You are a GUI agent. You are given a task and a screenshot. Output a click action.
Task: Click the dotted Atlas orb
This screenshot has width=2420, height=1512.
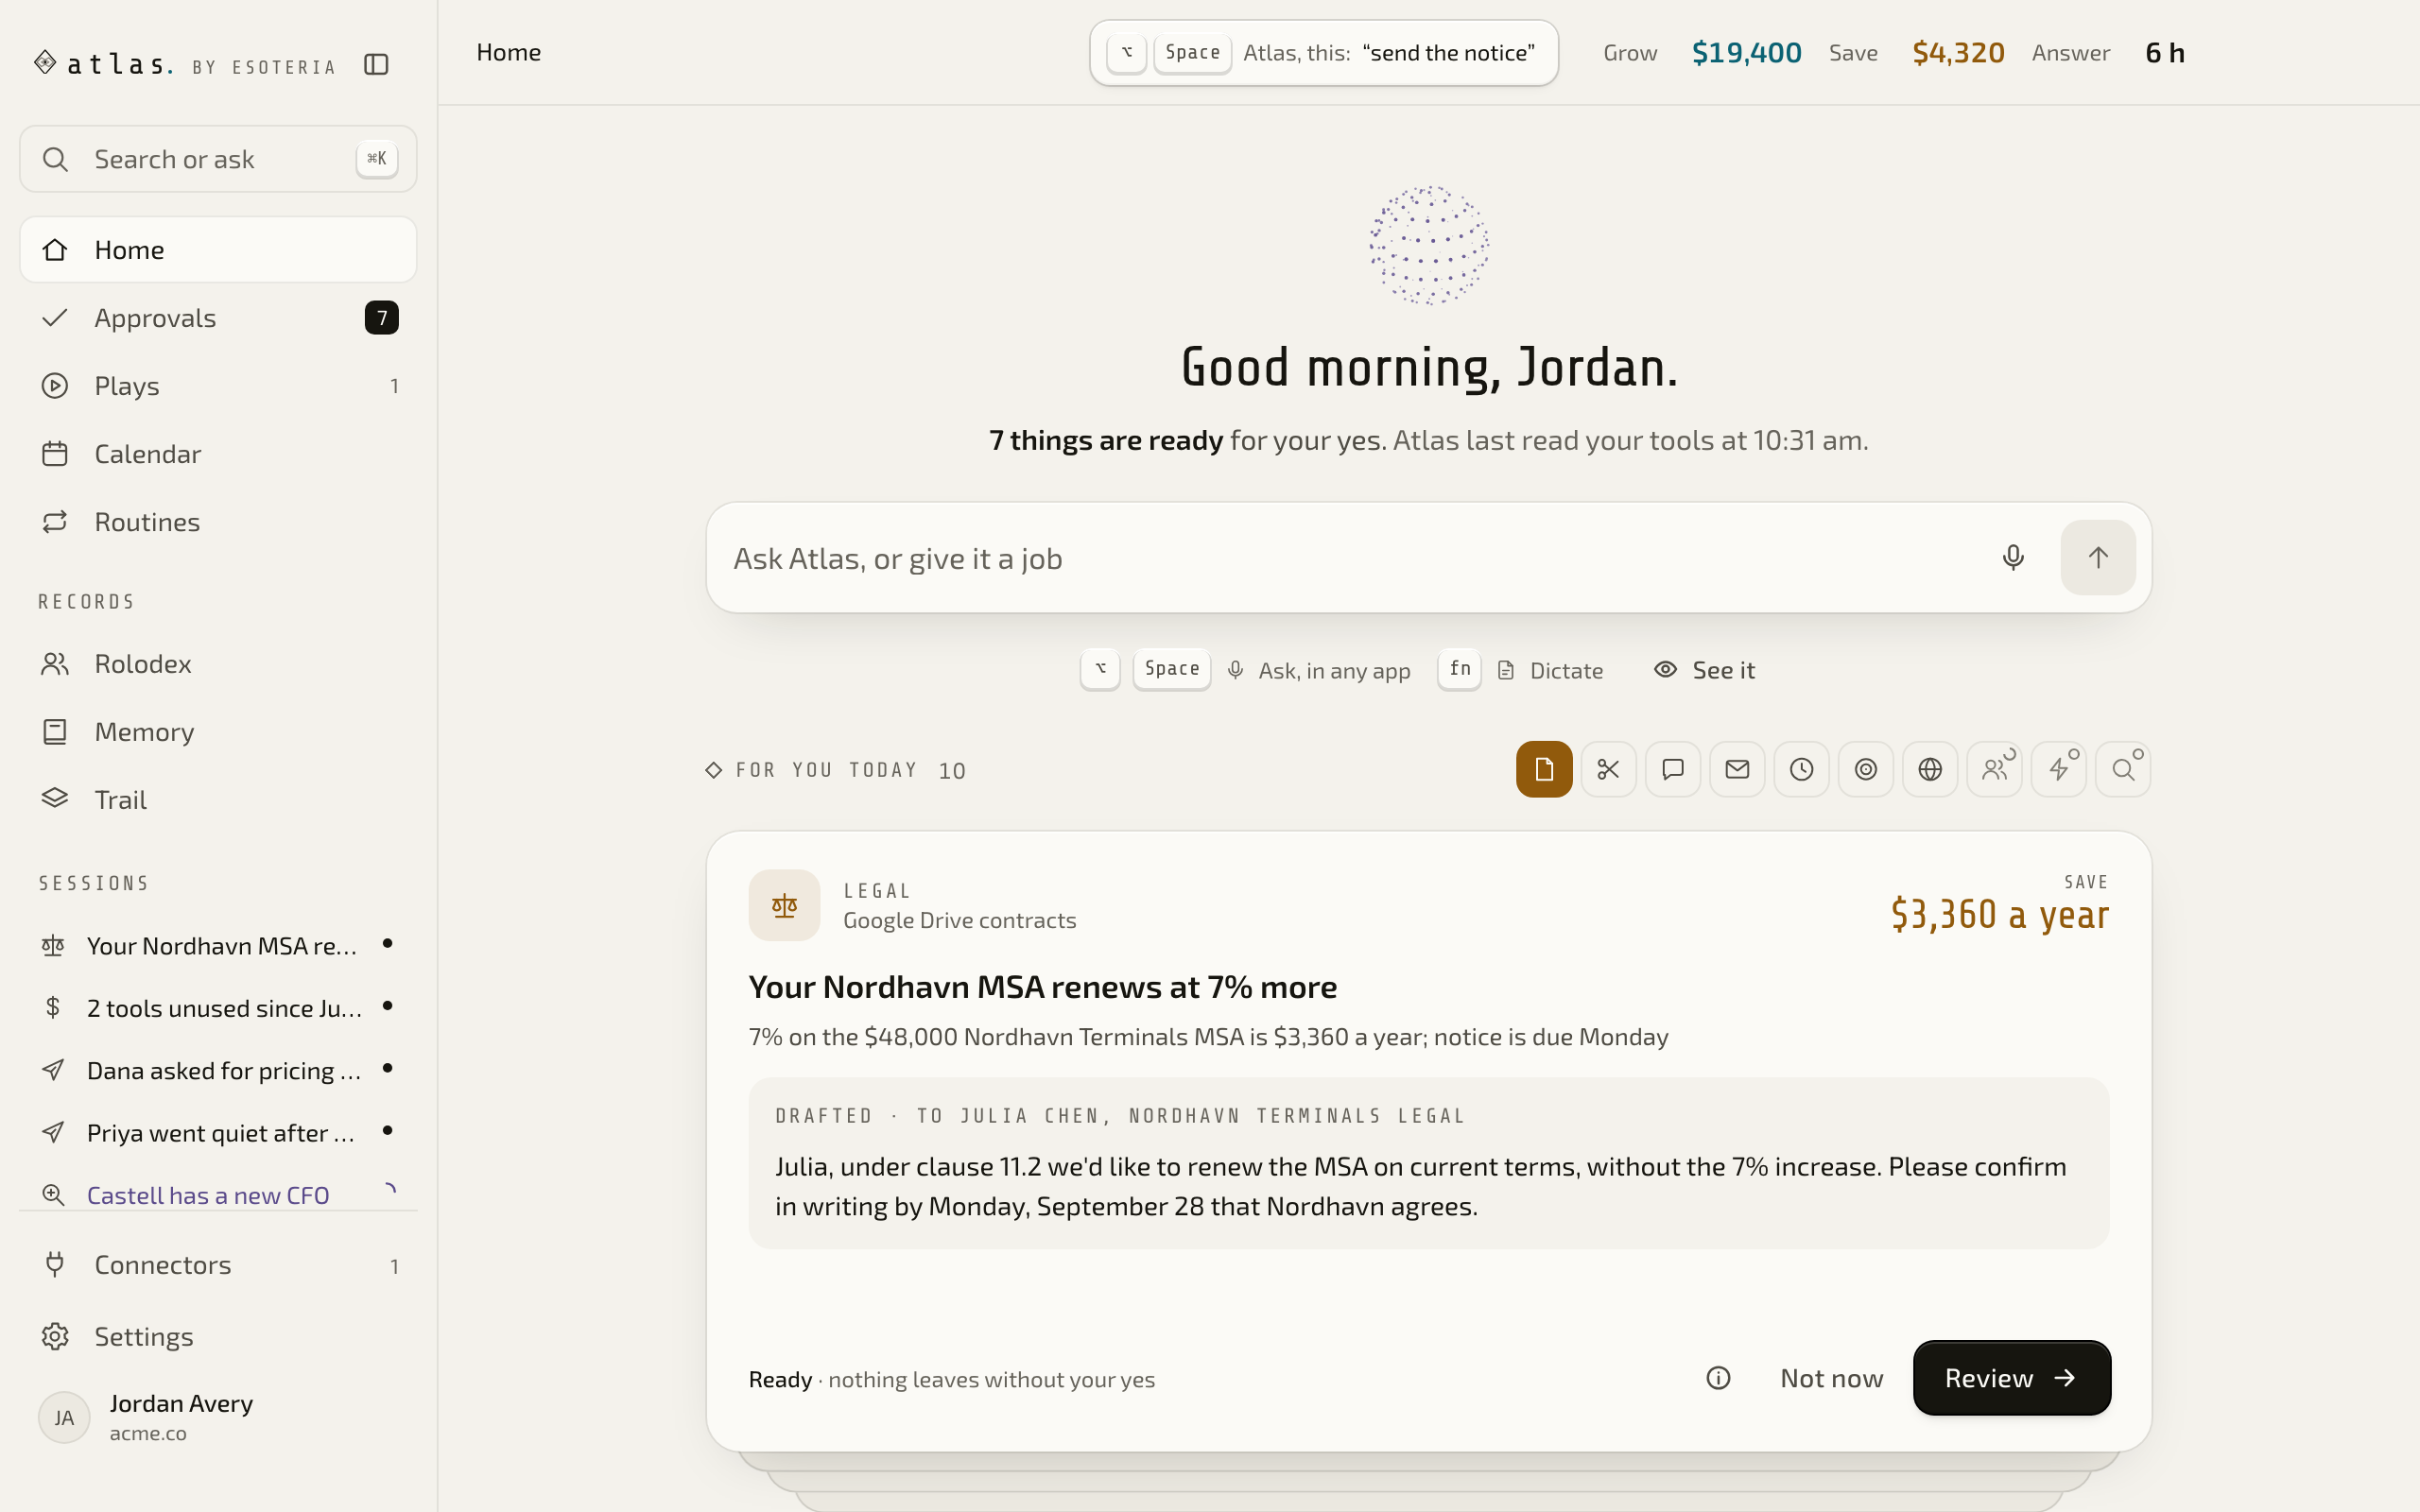[x=1429, y=245]
